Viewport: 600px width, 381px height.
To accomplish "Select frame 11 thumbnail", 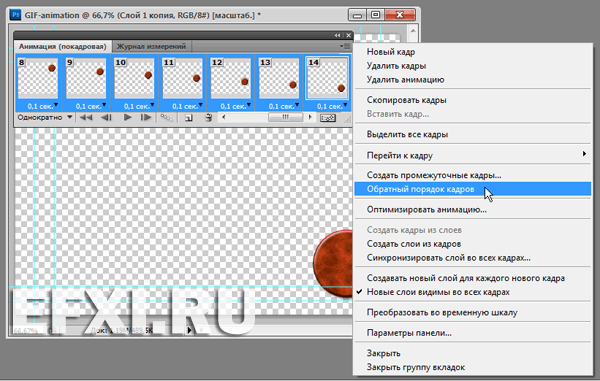I will 183,78.
